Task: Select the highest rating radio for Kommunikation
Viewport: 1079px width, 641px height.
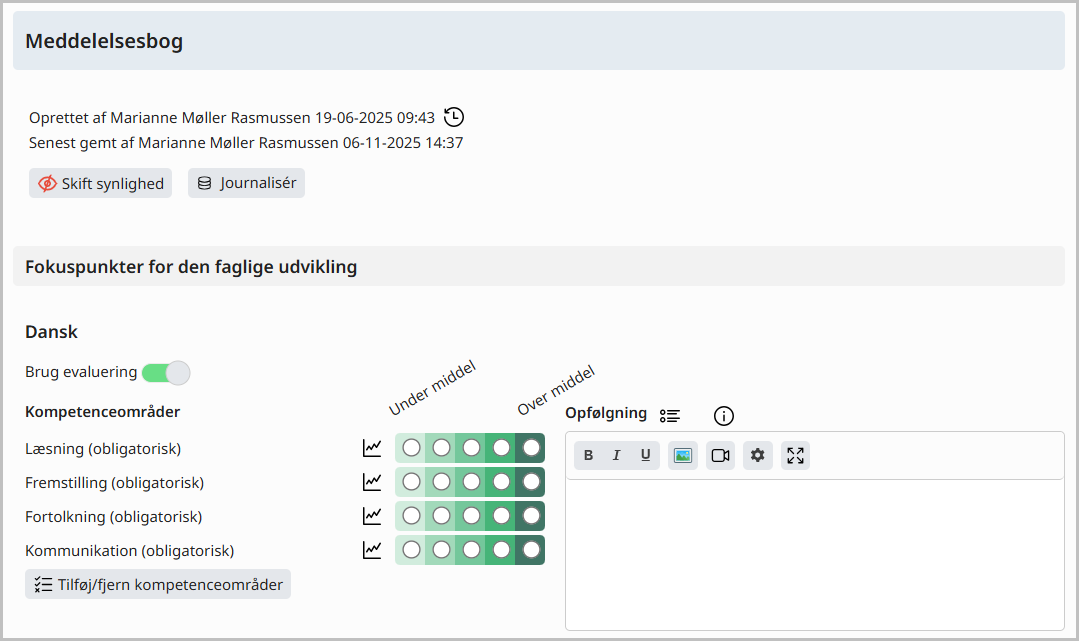Action: click(x=531, y=549)
